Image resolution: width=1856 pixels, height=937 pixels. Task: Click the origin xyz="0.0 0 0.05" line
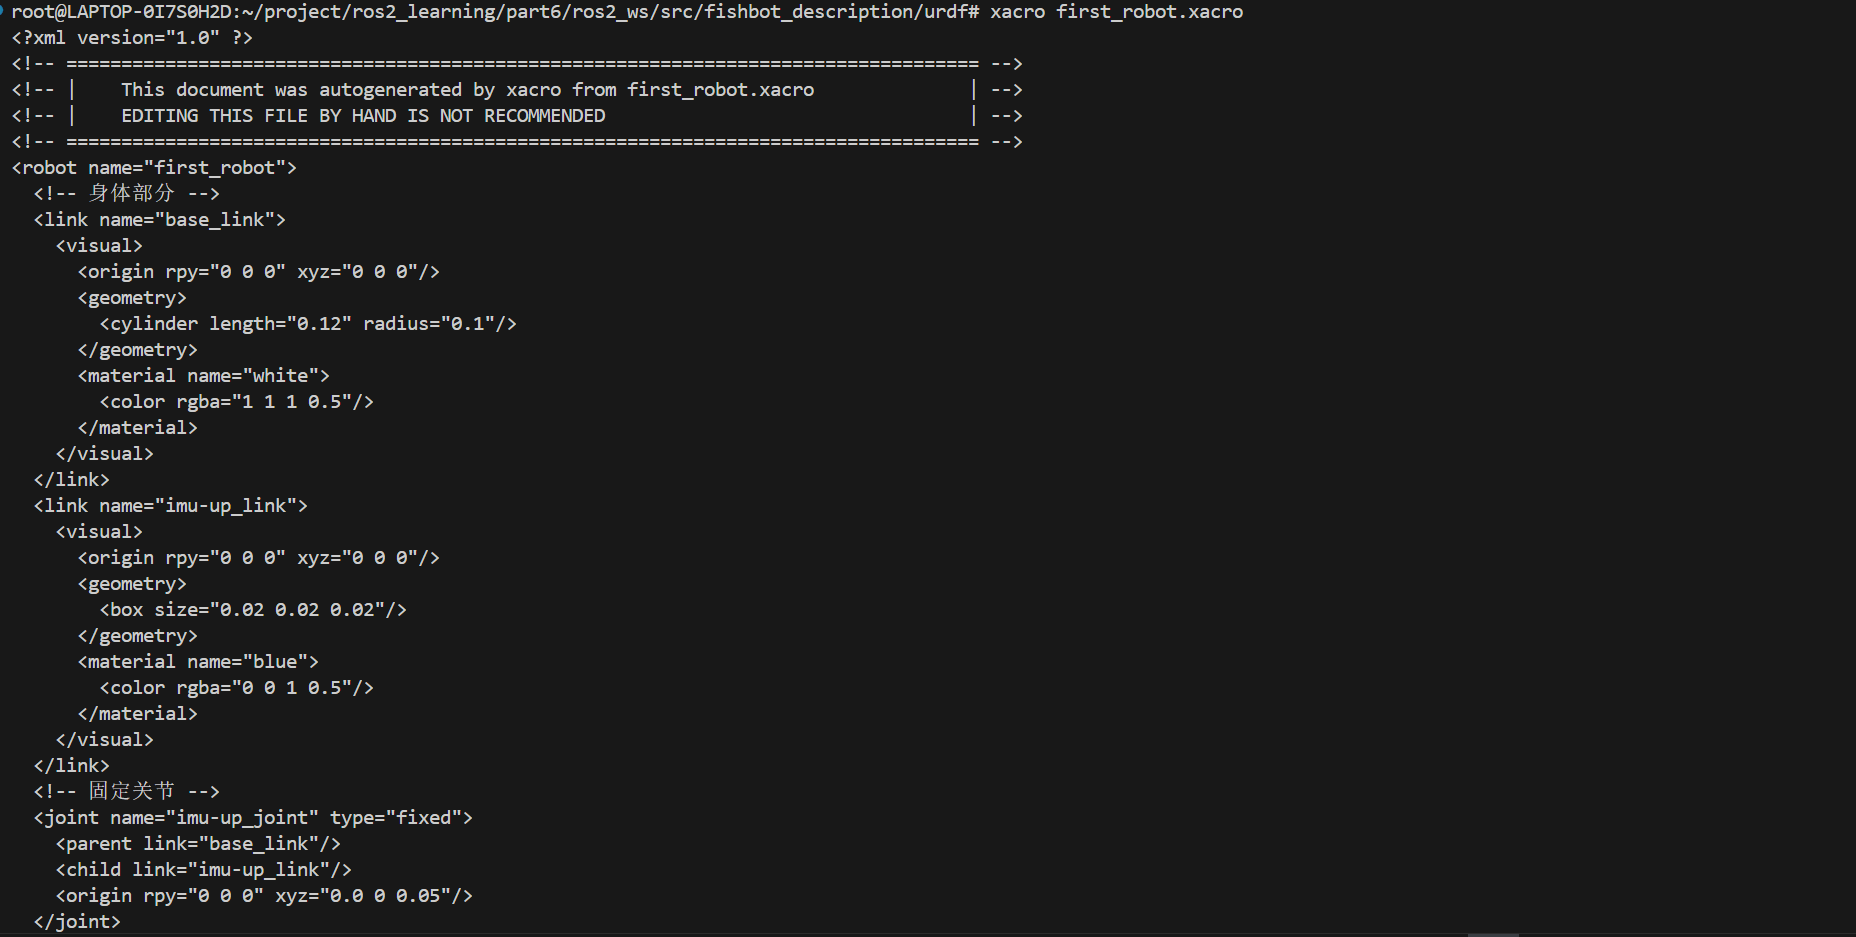click(264, 896)
